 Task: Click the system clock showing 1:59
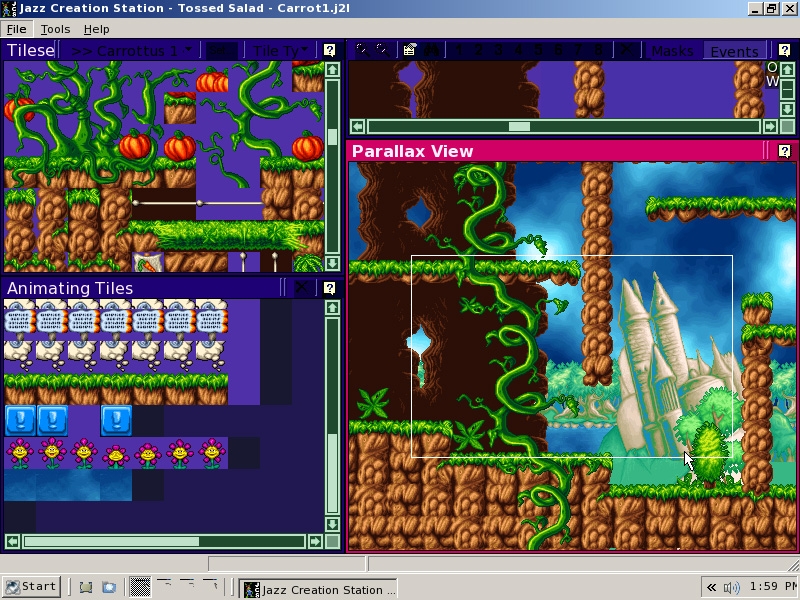[773, 587]
